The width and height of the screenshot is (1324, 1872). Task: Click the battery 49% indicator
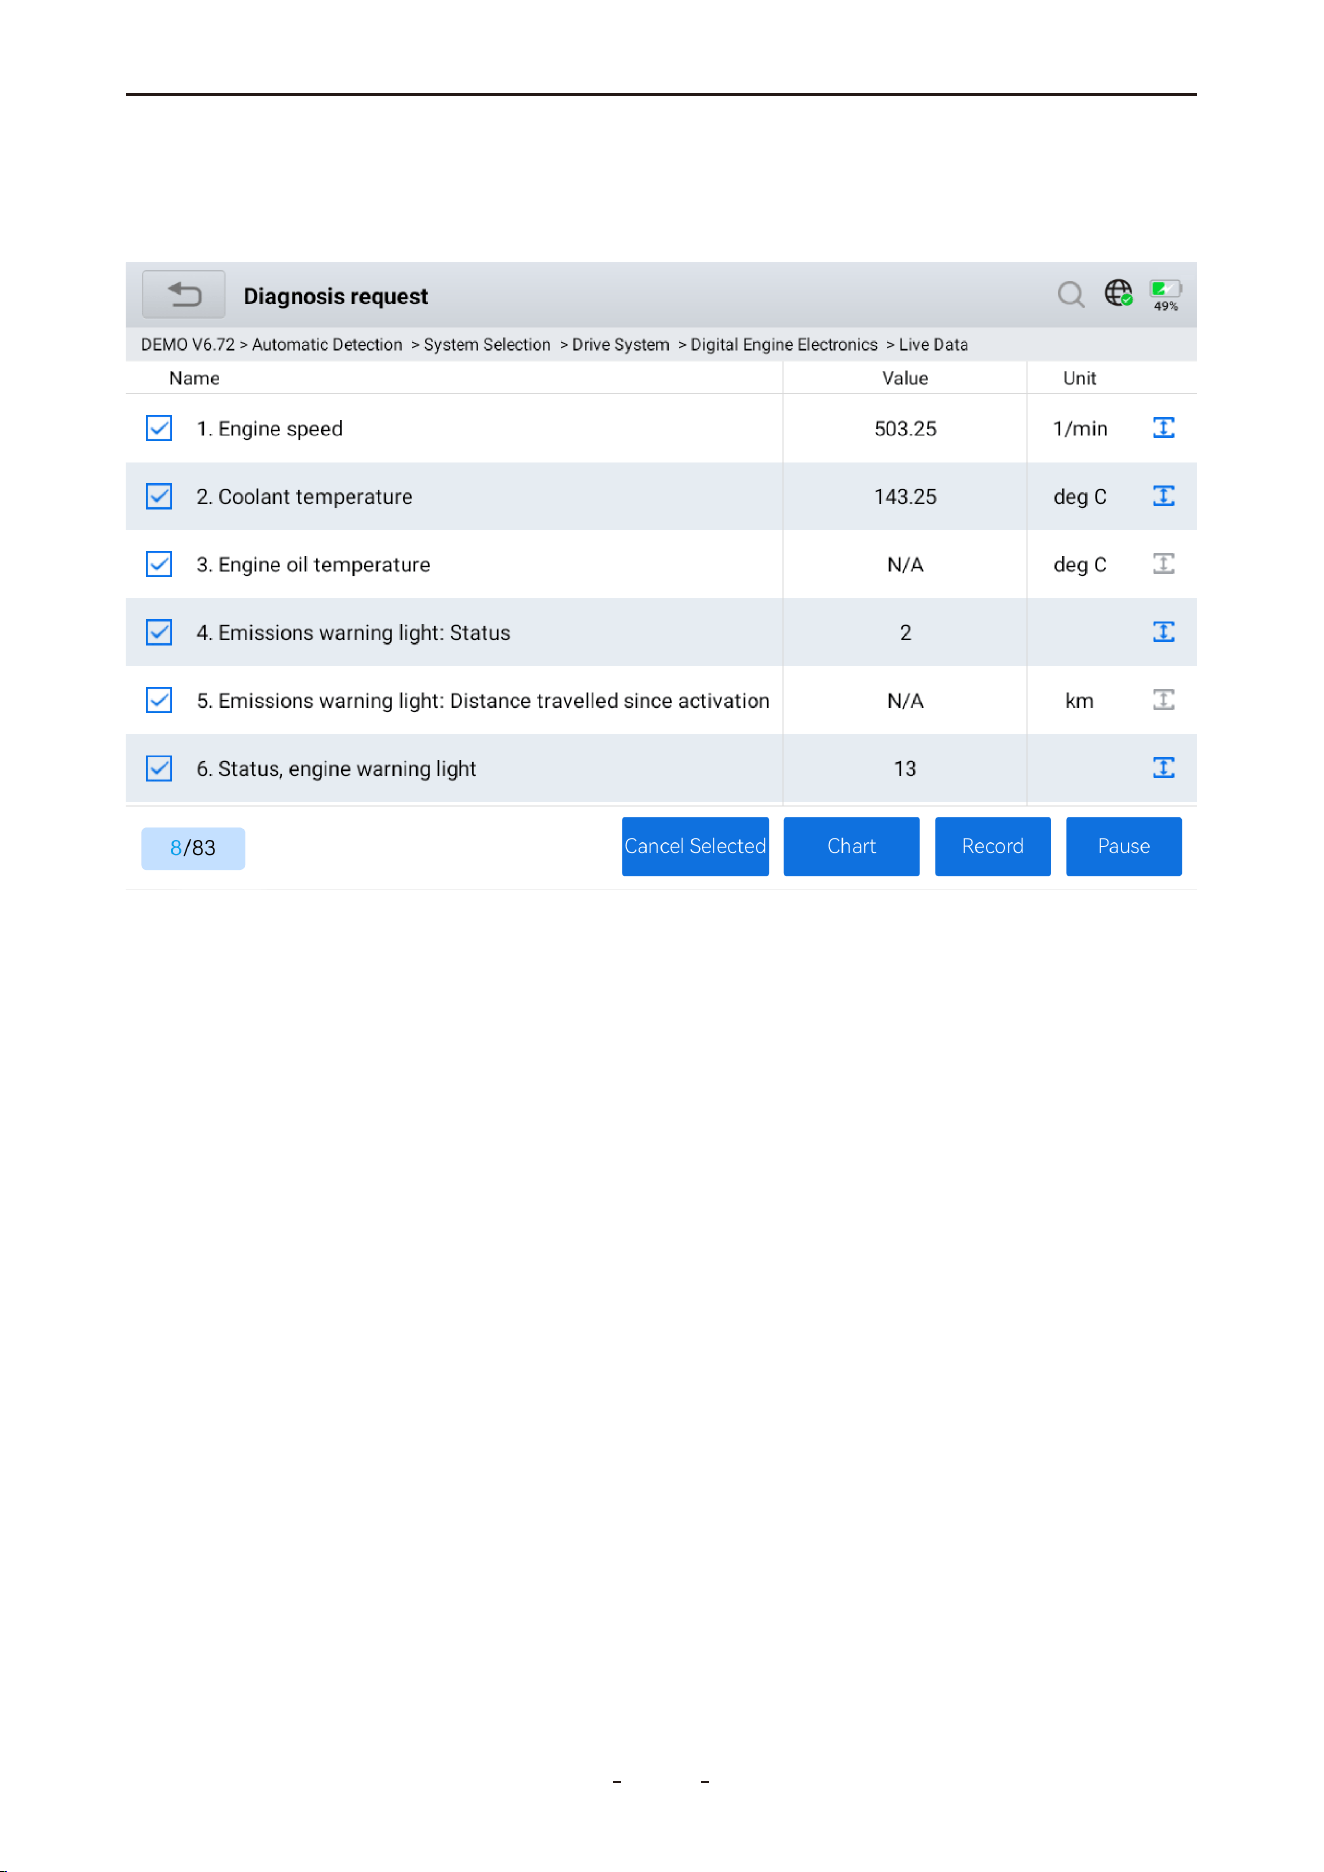pos(1165,296)
